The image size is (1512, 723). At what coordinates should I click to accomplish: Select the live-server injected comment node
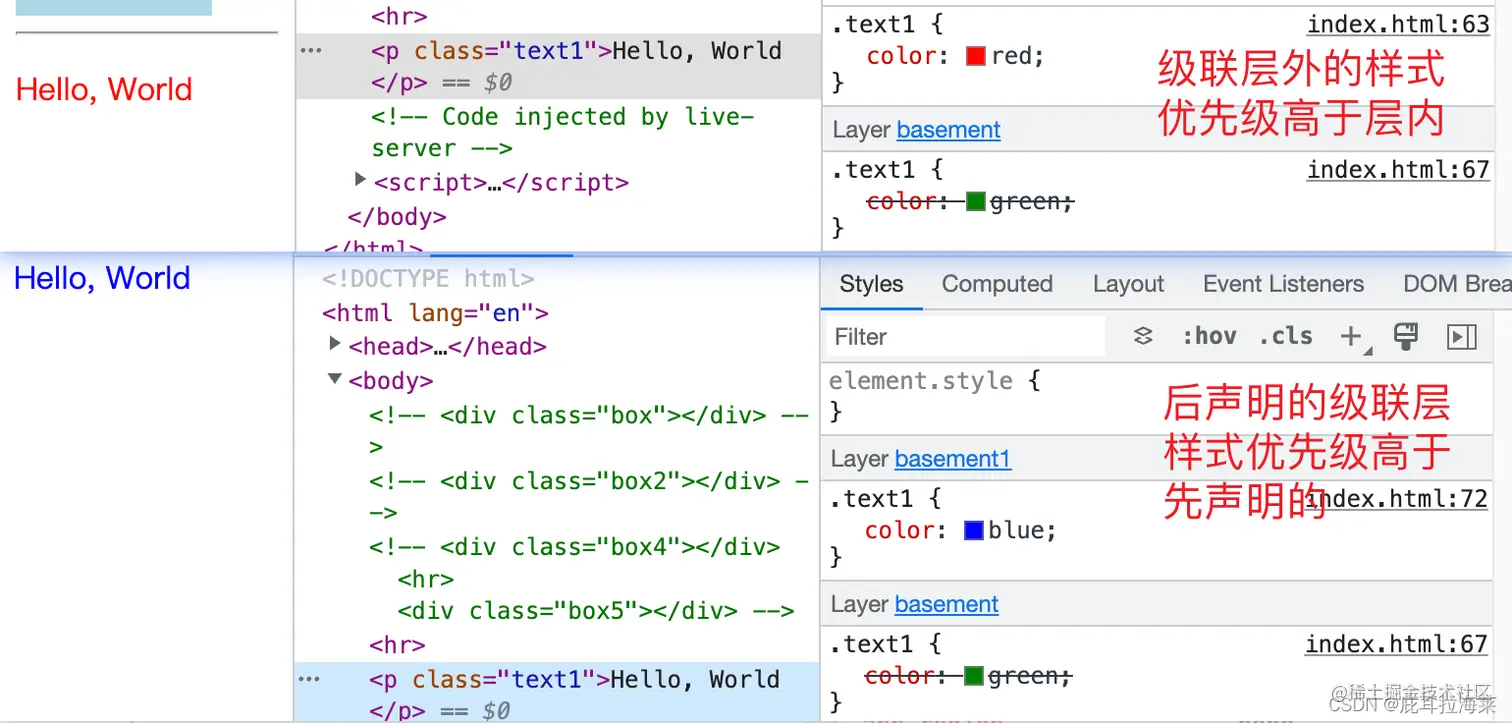point(562,132)
